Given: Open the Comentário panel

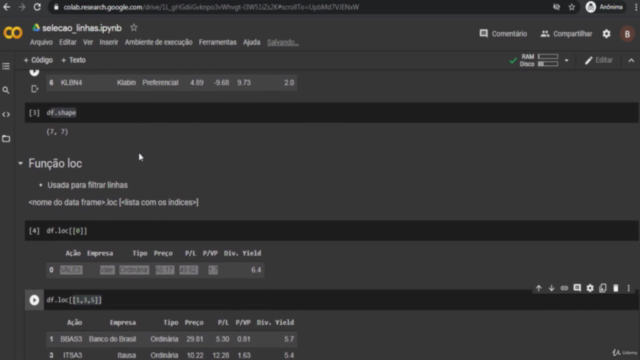Looking at the screenshot, I should pos(503,34).
